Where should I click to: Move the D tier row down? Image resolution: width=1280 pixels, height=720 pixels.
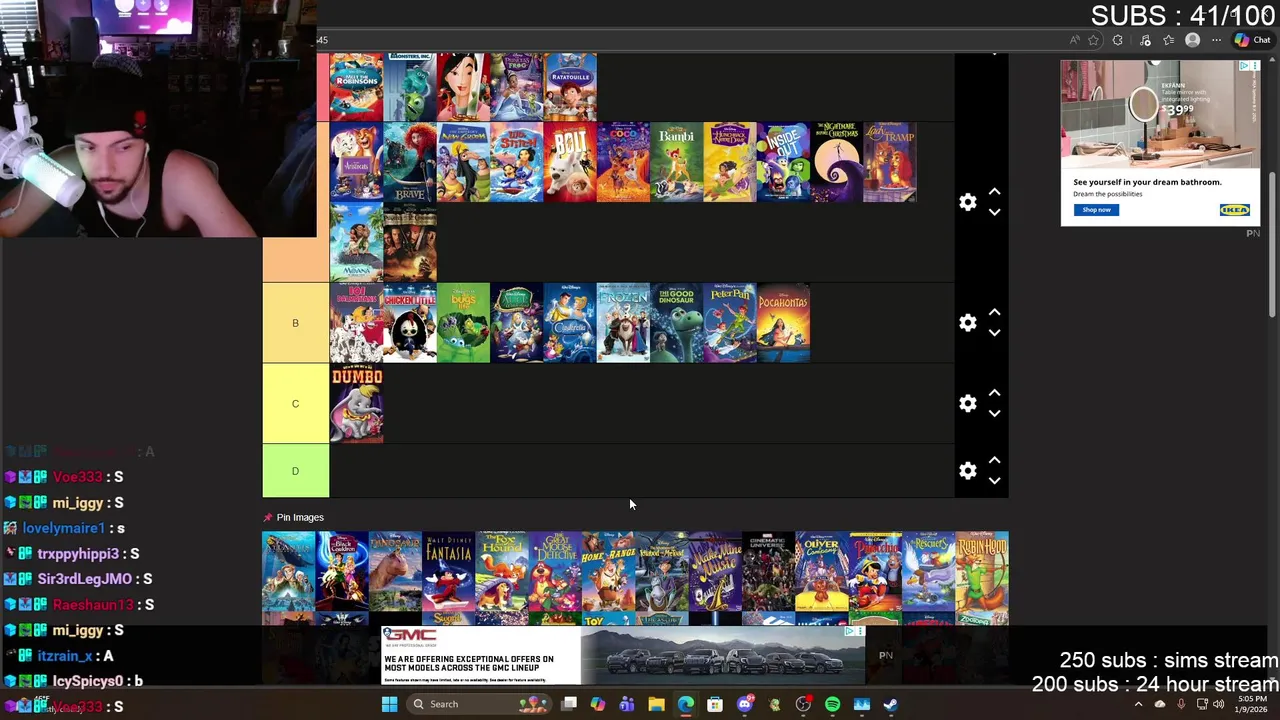994,481
